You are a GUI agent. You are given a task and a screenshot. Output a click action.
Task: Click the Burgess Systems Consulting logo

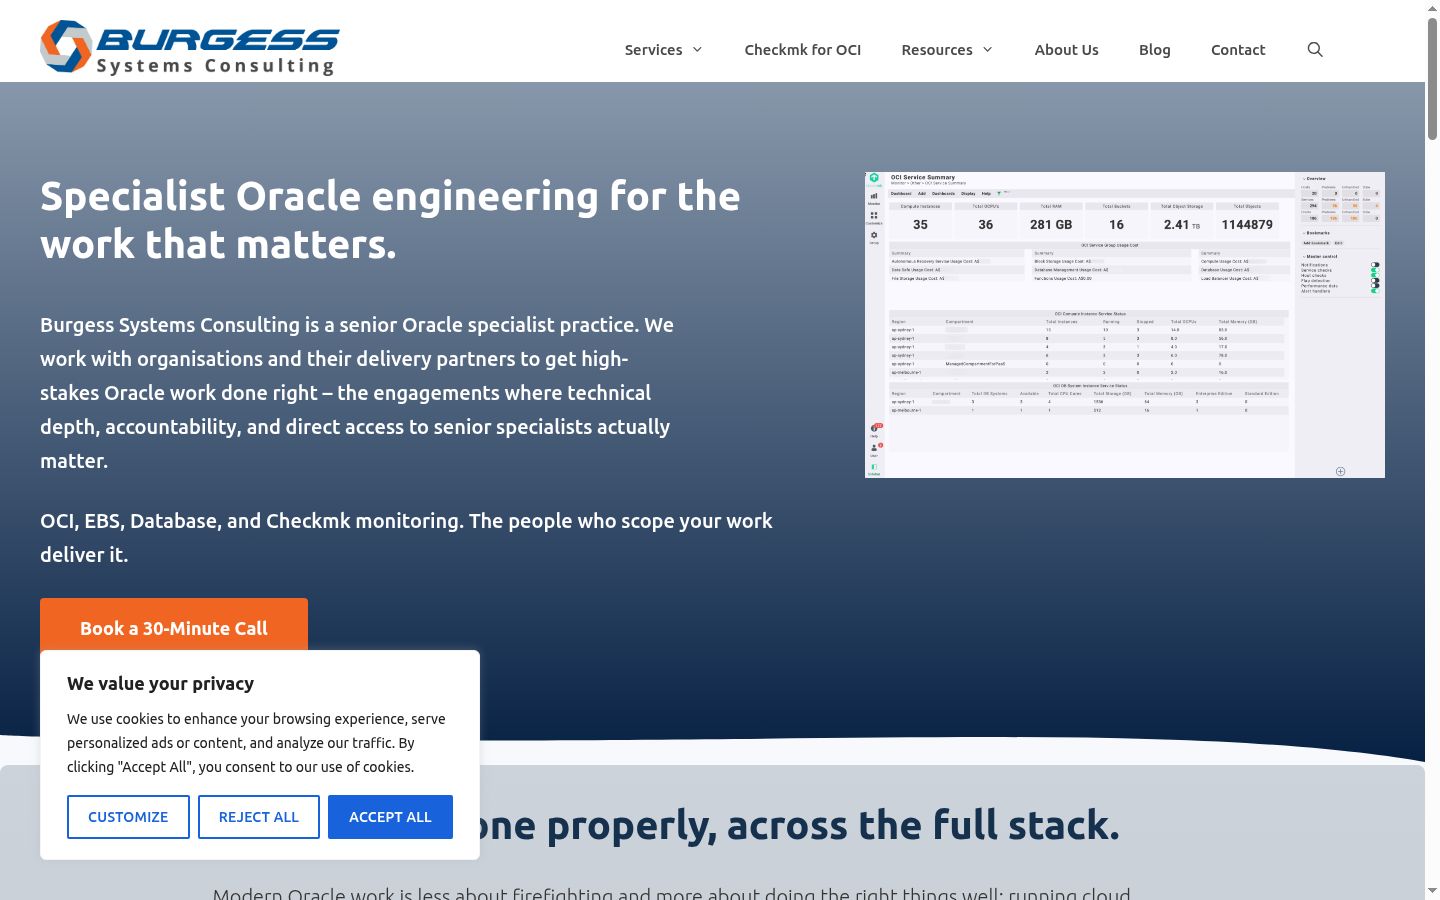click(190, 47)
